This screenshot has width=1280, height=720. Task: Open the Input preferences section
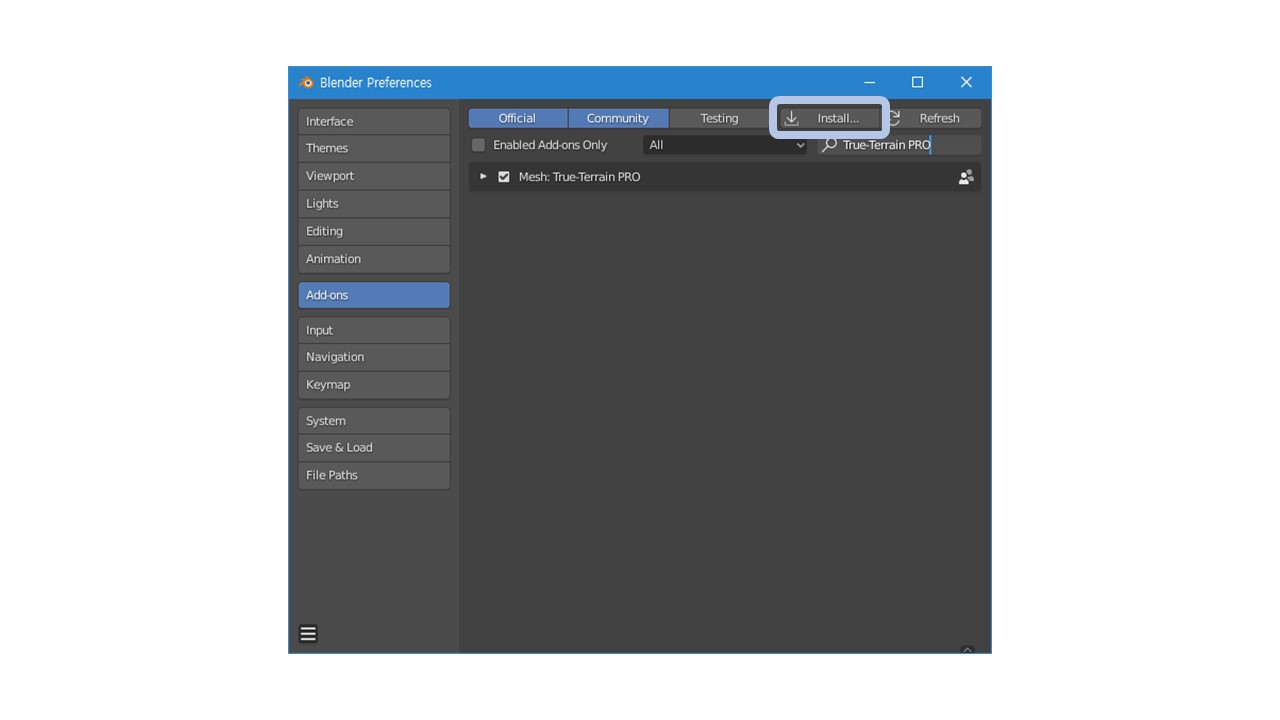(x=374, y=330)
